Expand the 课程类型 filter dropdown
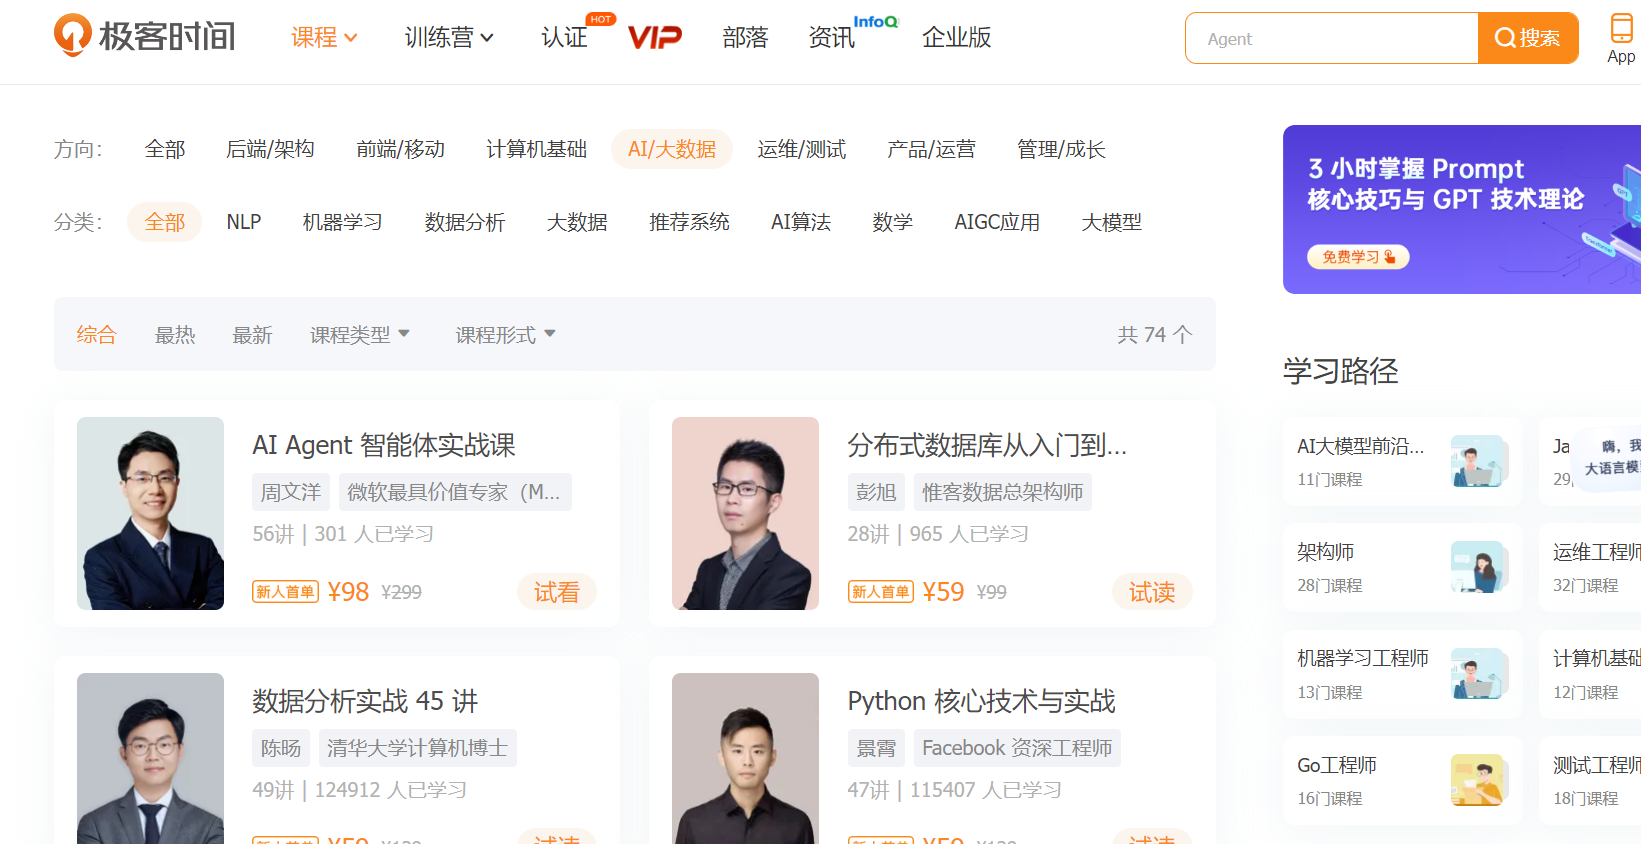This screenshot has height=844, width=1641. tap(360, 335)
